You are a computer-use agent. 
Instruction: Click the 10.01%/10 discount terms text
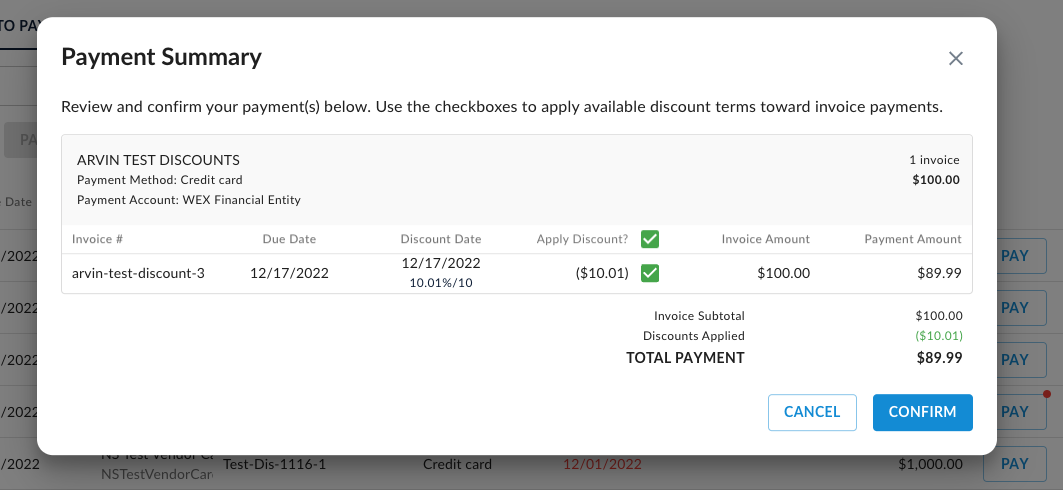(x=441, y=283)
